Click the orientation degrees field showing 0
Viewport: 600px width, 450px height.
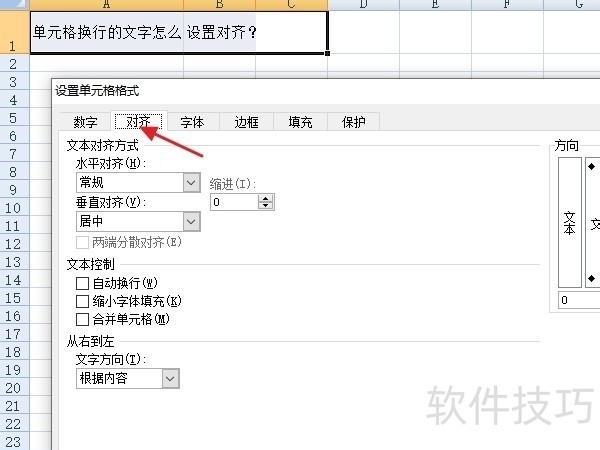coord(579,300)
